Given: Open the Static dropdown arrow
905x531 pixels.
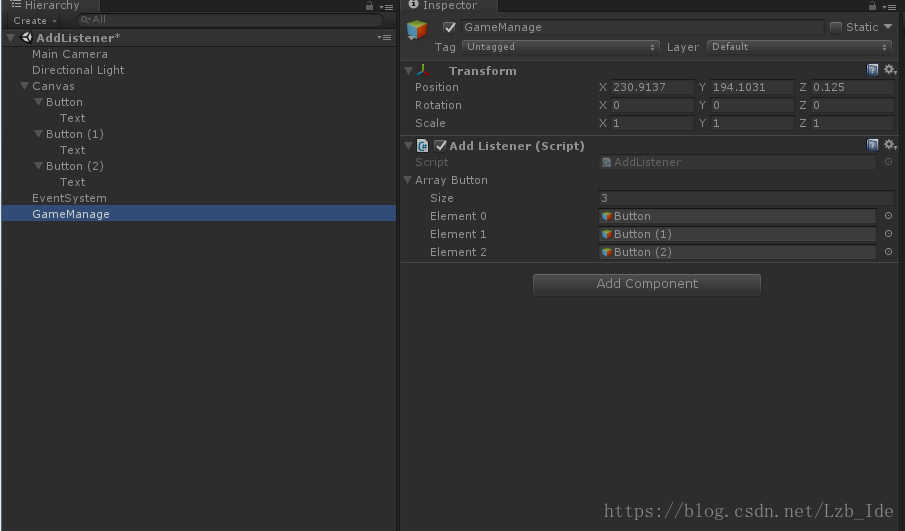Looking at the screenshot, I should 888,27.
